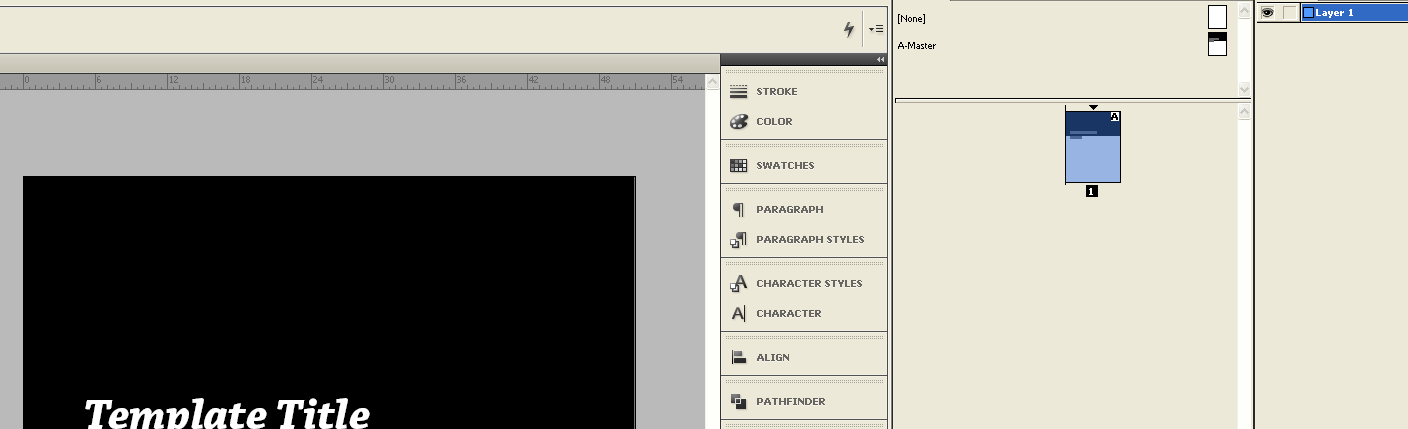Open the Swatches panel grid icon
The width and height of the screenshot is (1408, 429).
click(739, 166)
